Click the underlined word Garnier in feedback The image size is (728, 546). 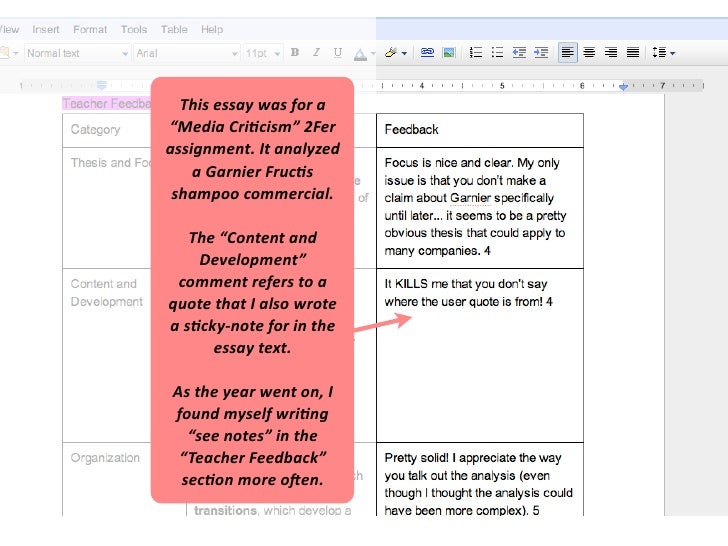point(470,198)
